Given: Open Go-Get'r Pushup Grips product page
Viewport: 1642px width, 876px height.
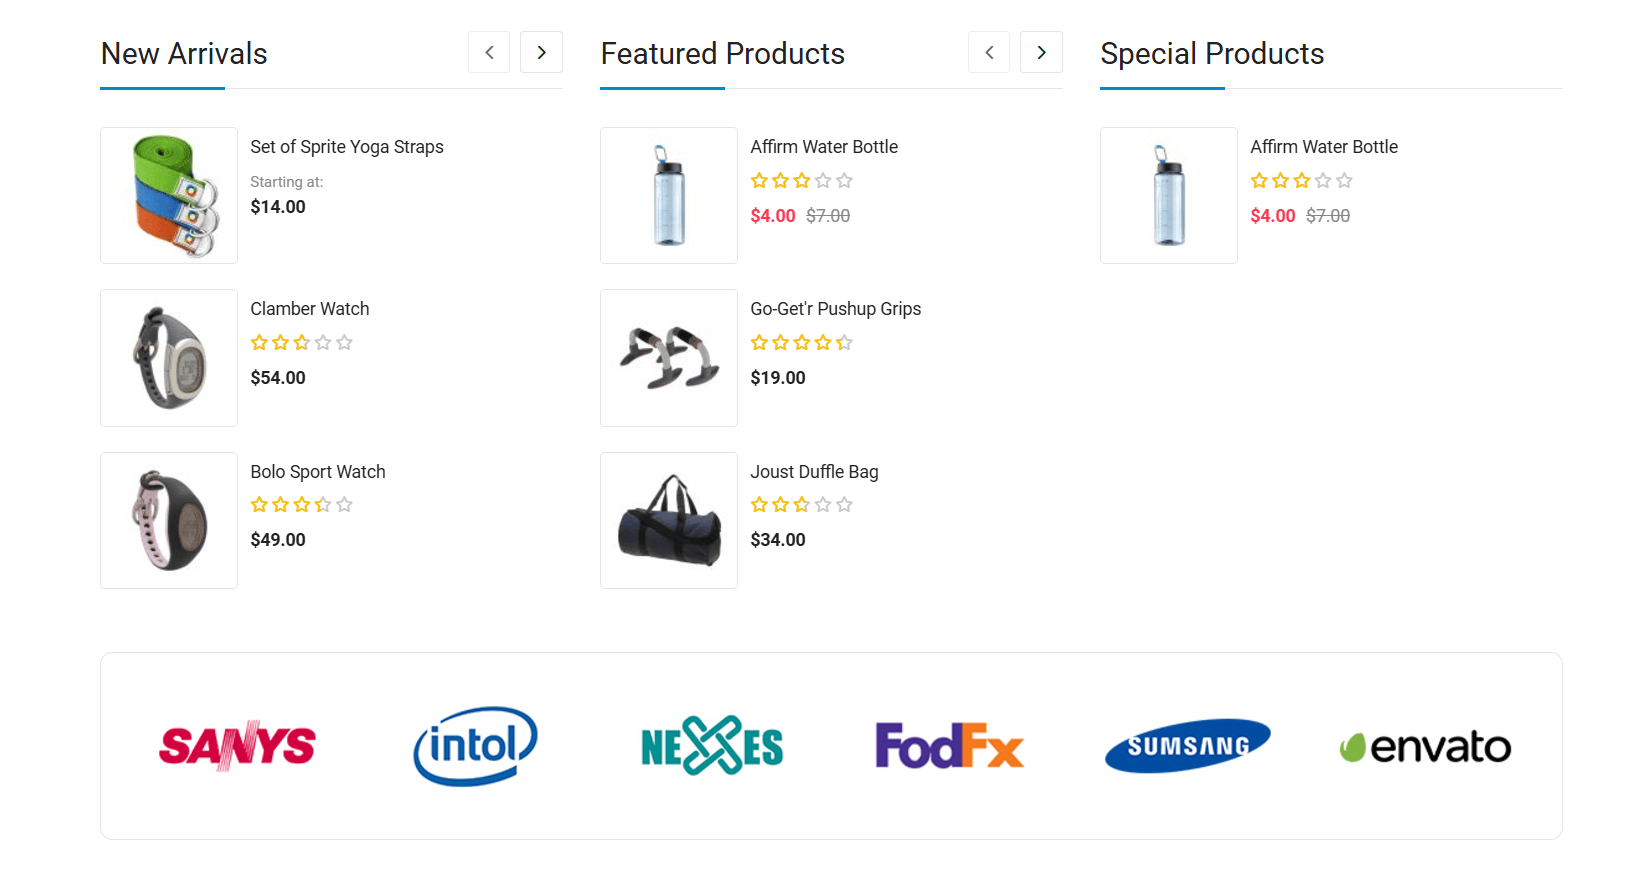Looking at the screenshot, I should (x=835, y=309).
